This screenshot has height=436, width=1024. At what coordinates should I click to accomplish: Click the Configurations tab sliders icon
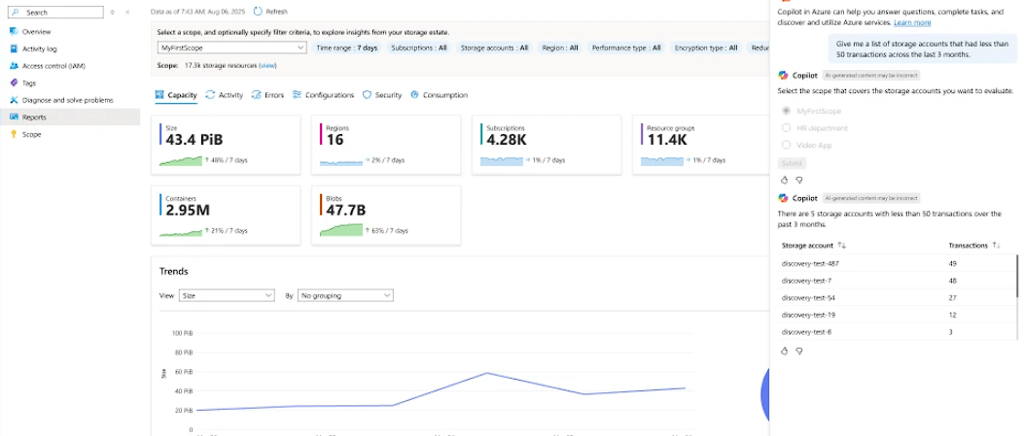tap(297, 95)
